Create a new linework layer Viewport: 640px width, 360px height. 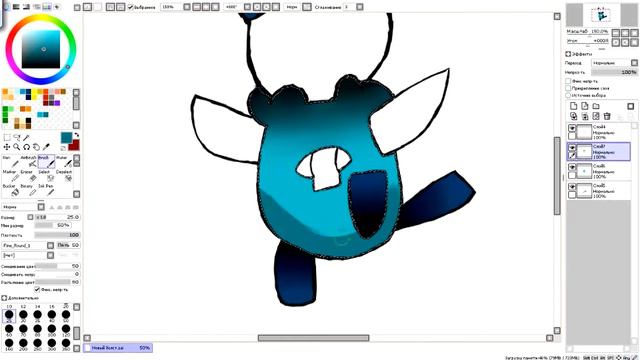coord(584,106)
